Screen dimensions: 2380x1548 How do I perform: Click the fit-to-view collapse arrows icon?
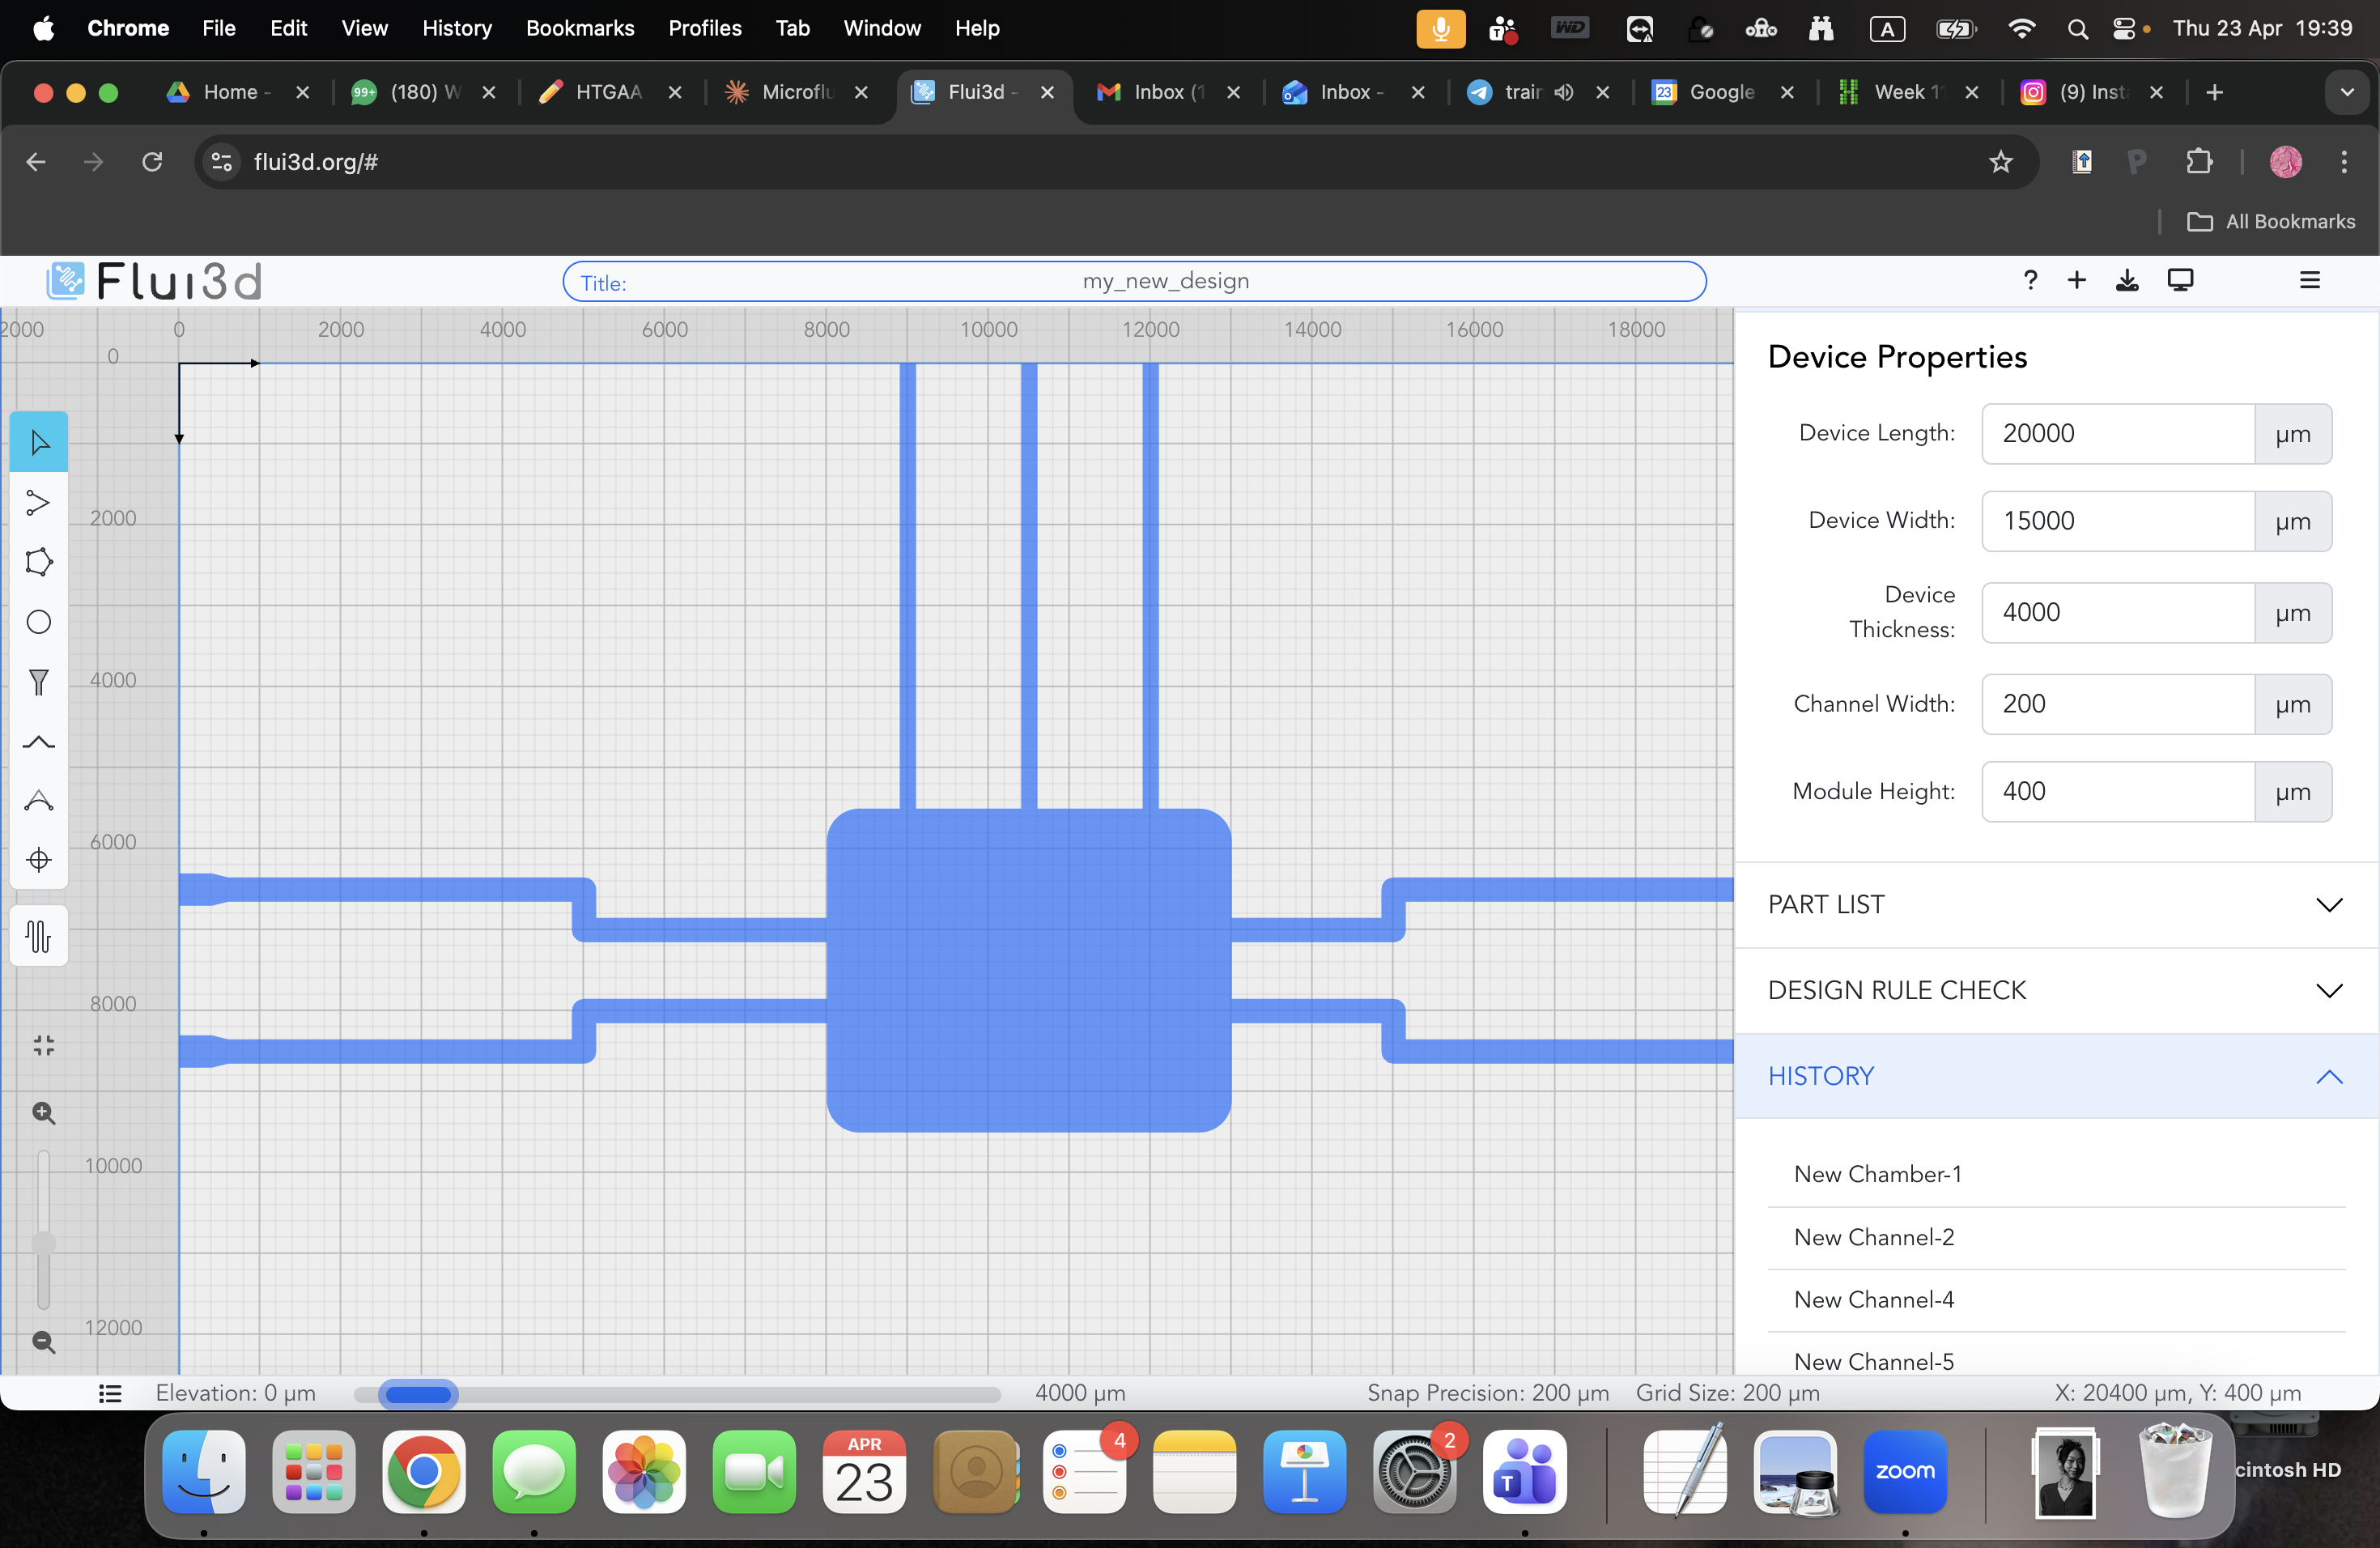pos(43,1046)
